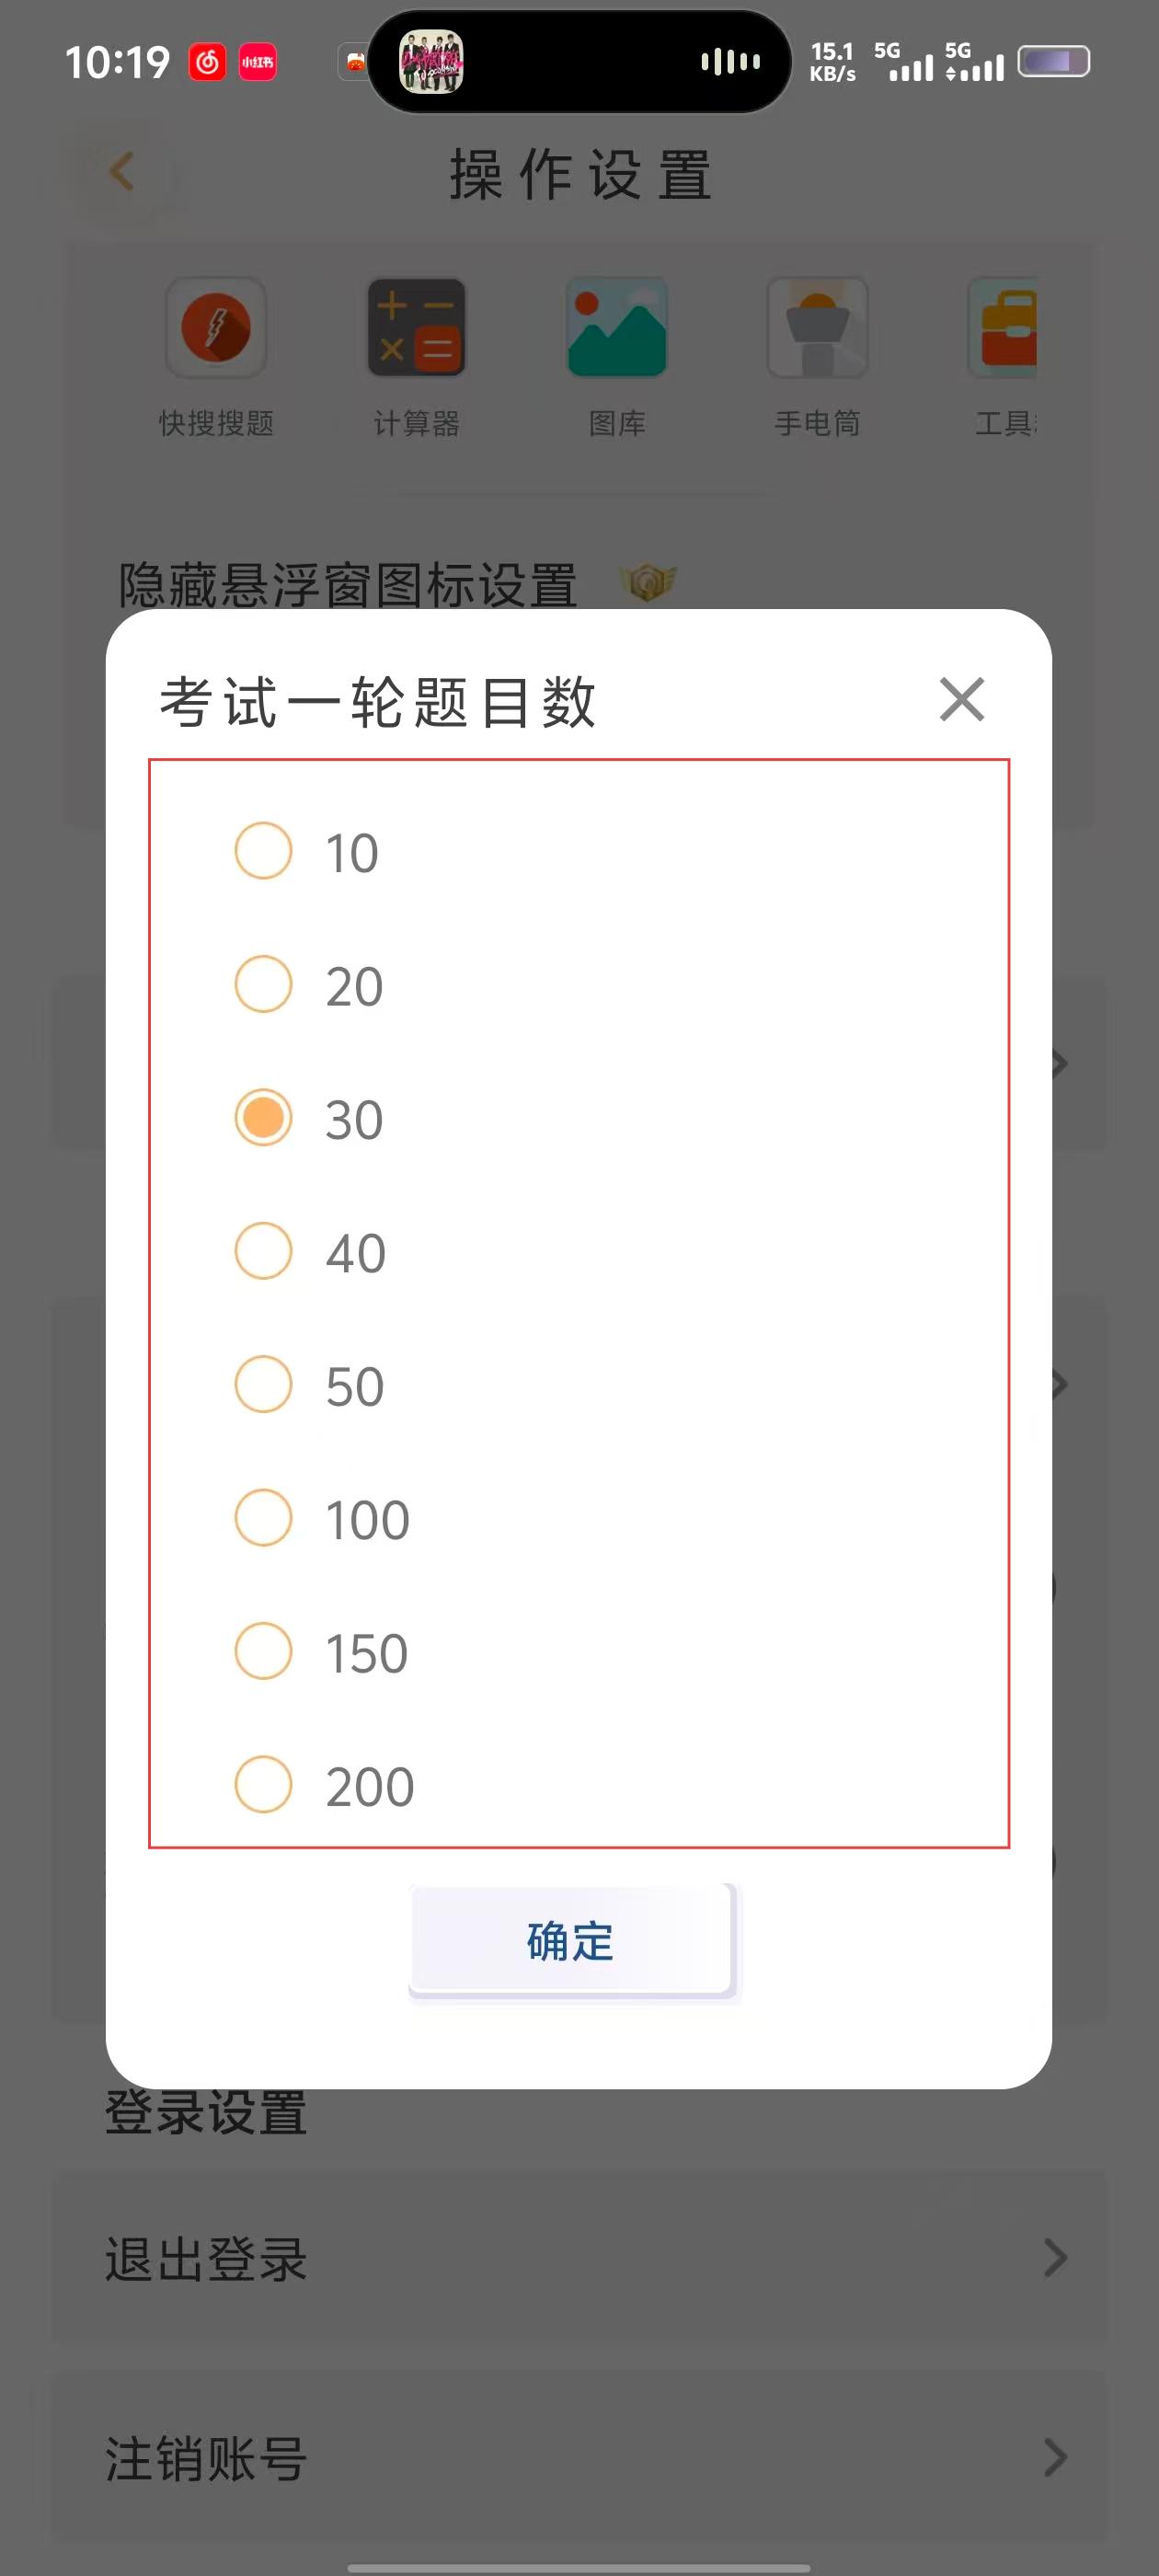
Task: Select the 10 questions radio option
Action: 263,851
